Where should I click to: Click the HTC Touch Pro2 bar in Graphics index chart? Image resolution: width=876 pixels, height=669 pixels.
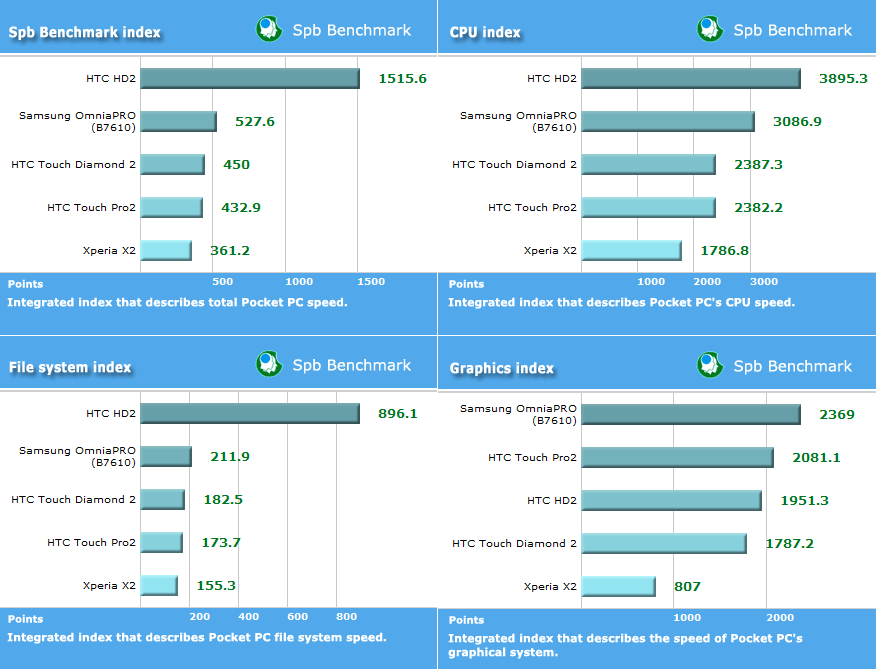678,457
